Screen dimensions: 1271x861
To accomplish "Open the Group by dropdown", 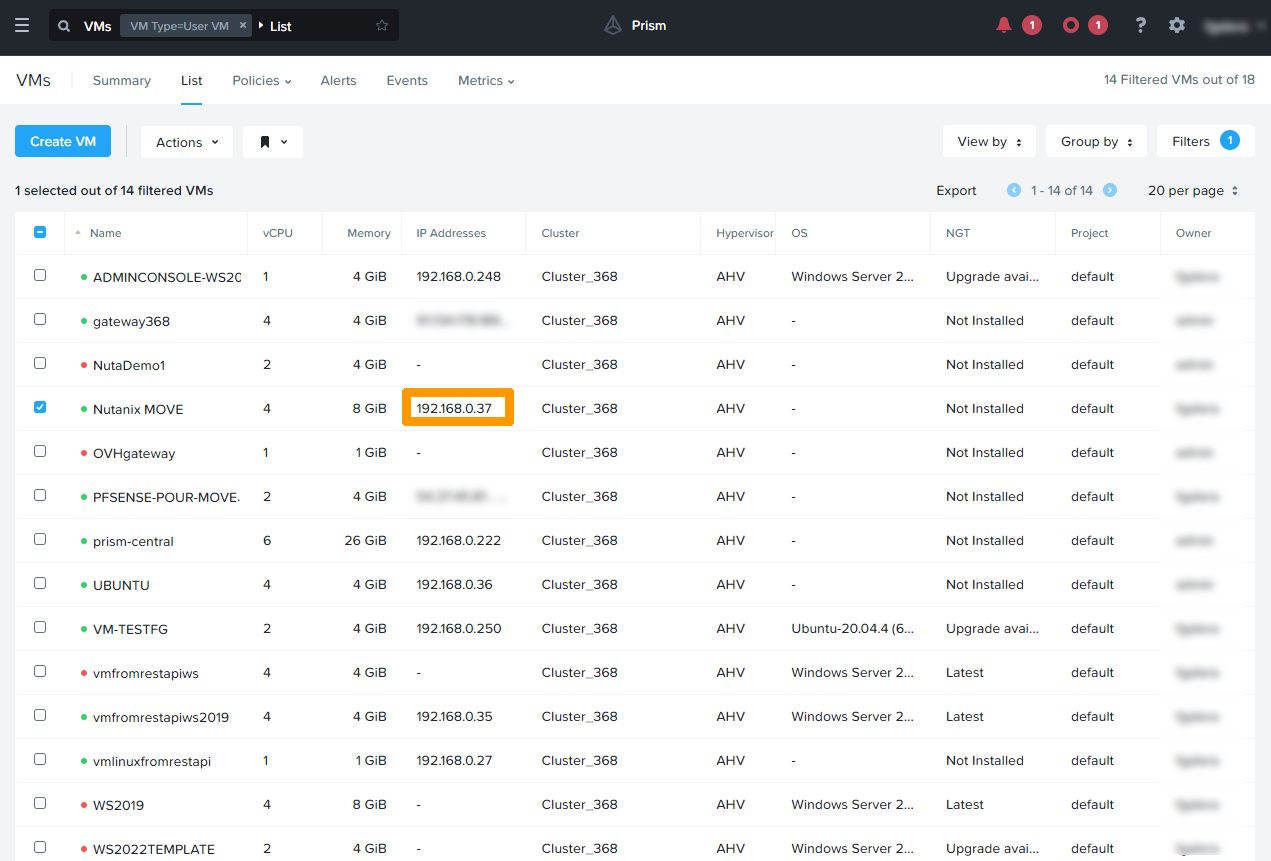I will pos(1096,142).
